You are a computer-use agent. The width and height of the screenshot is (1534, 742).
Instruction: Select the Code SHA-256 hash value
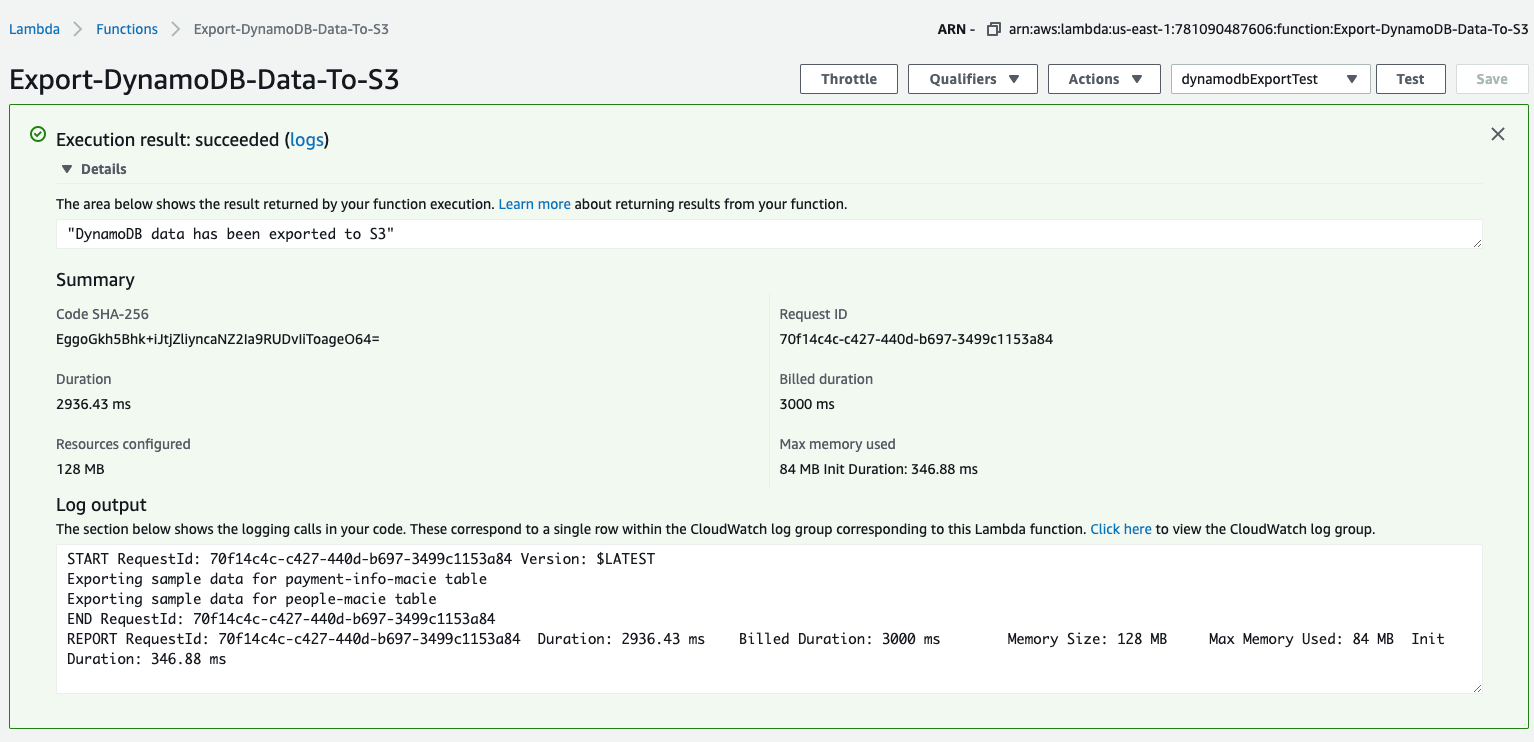218,339
